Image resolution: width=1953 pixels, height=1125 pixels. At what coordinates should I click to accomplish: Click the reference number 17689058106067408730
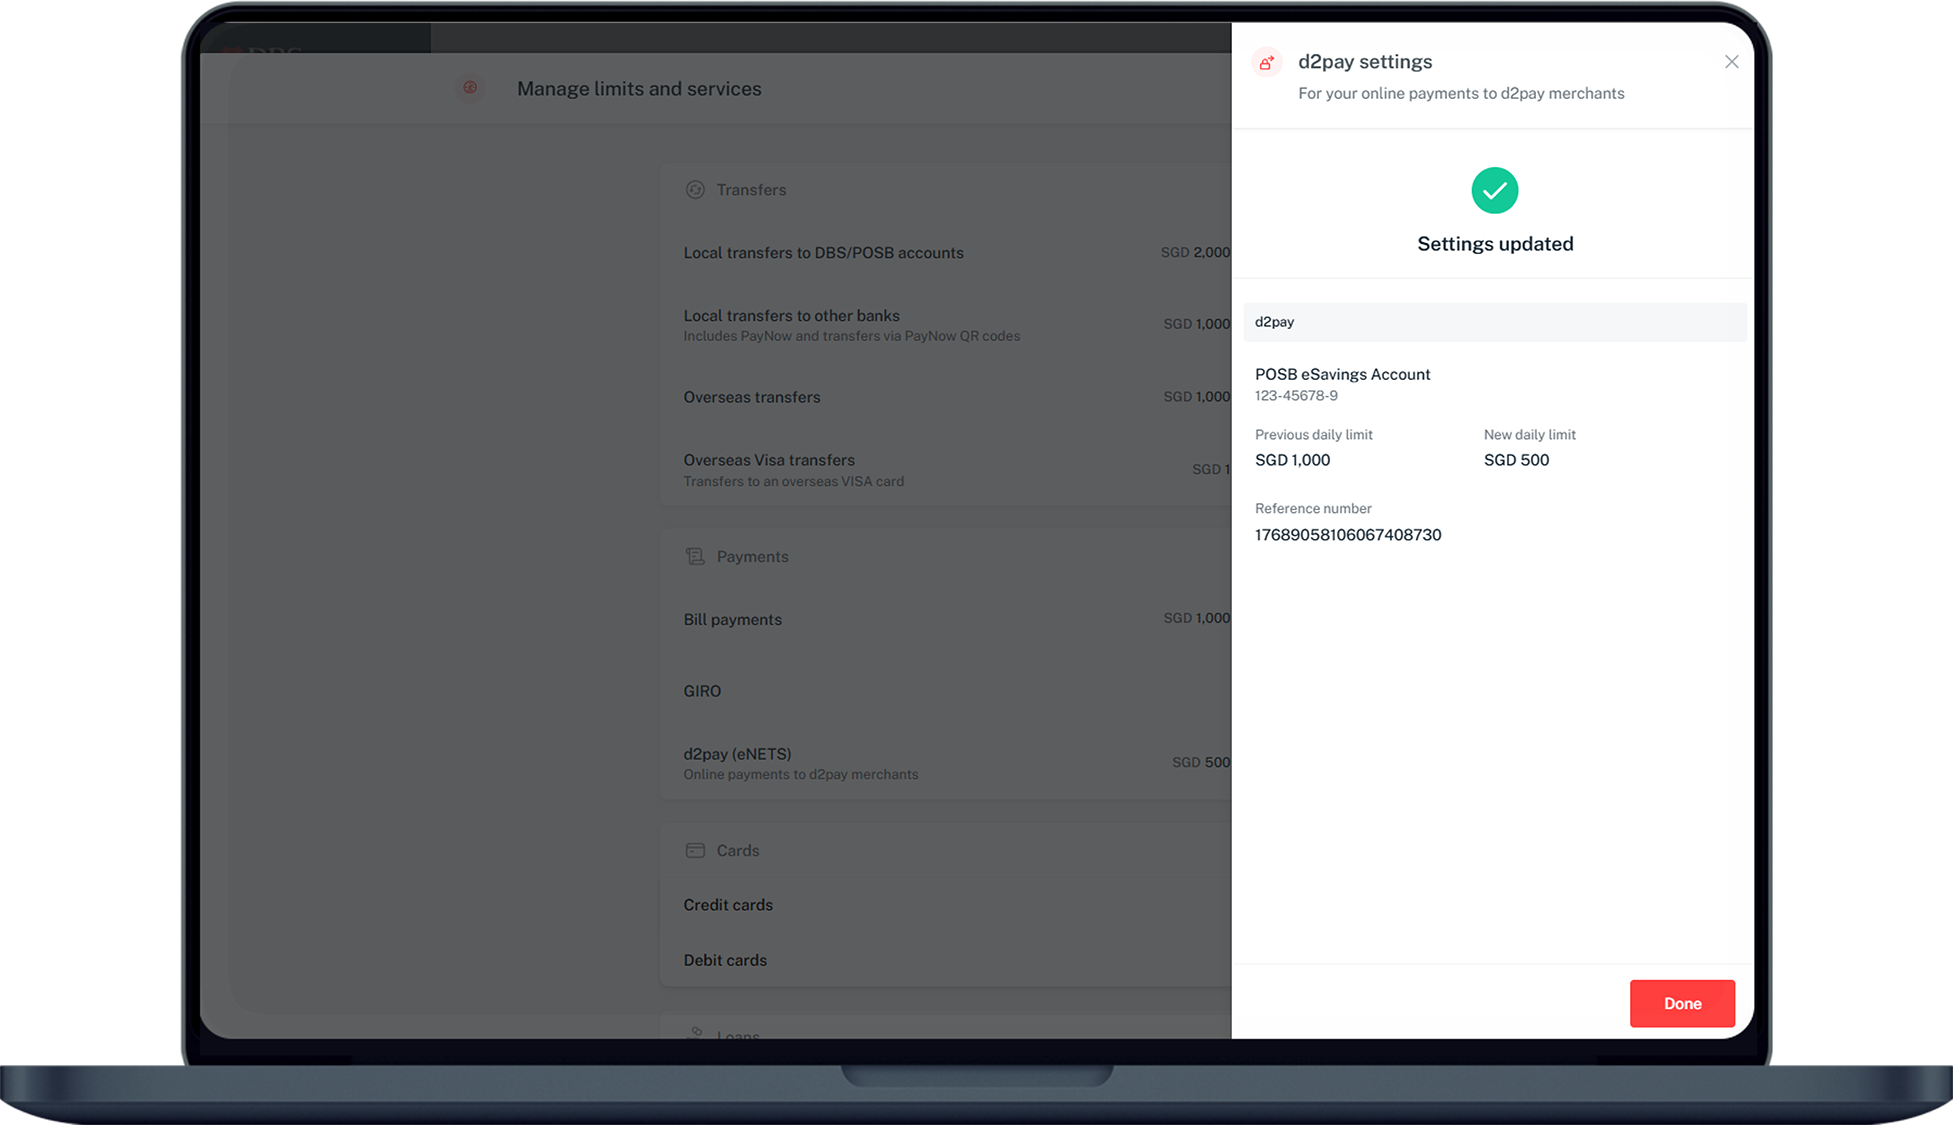pos(1347,535)
